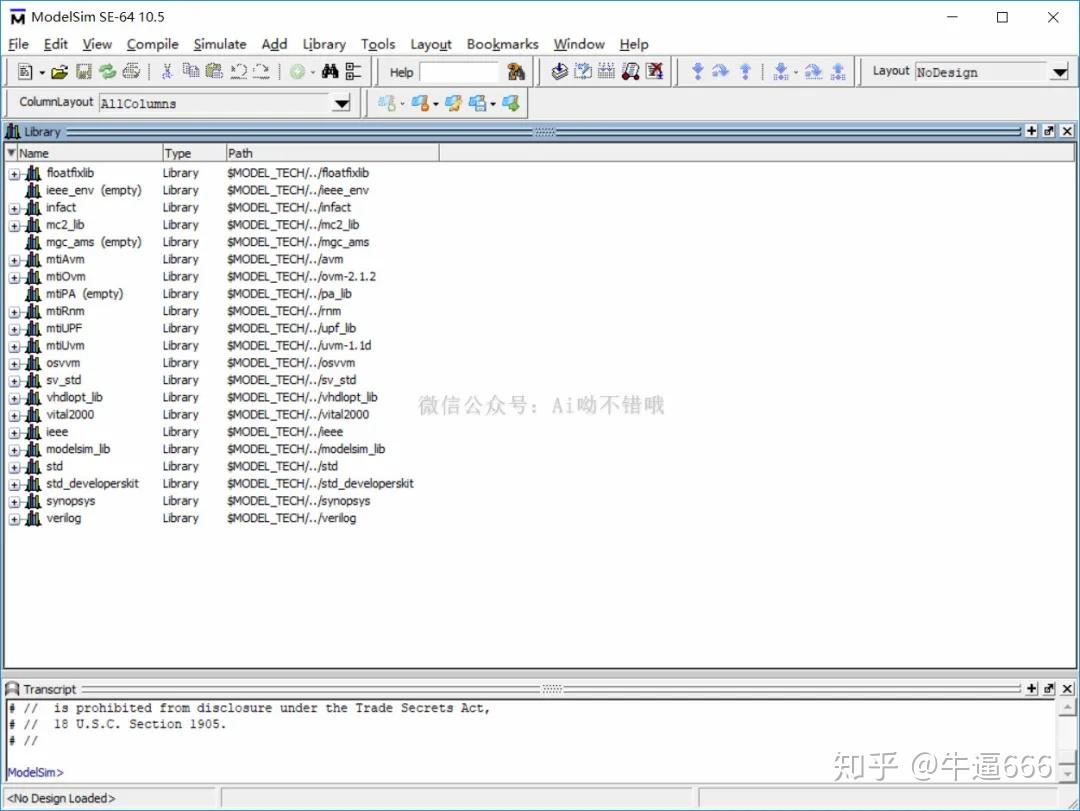Open the dropdown arrow beside New file icon

click(x=42, y=72)
